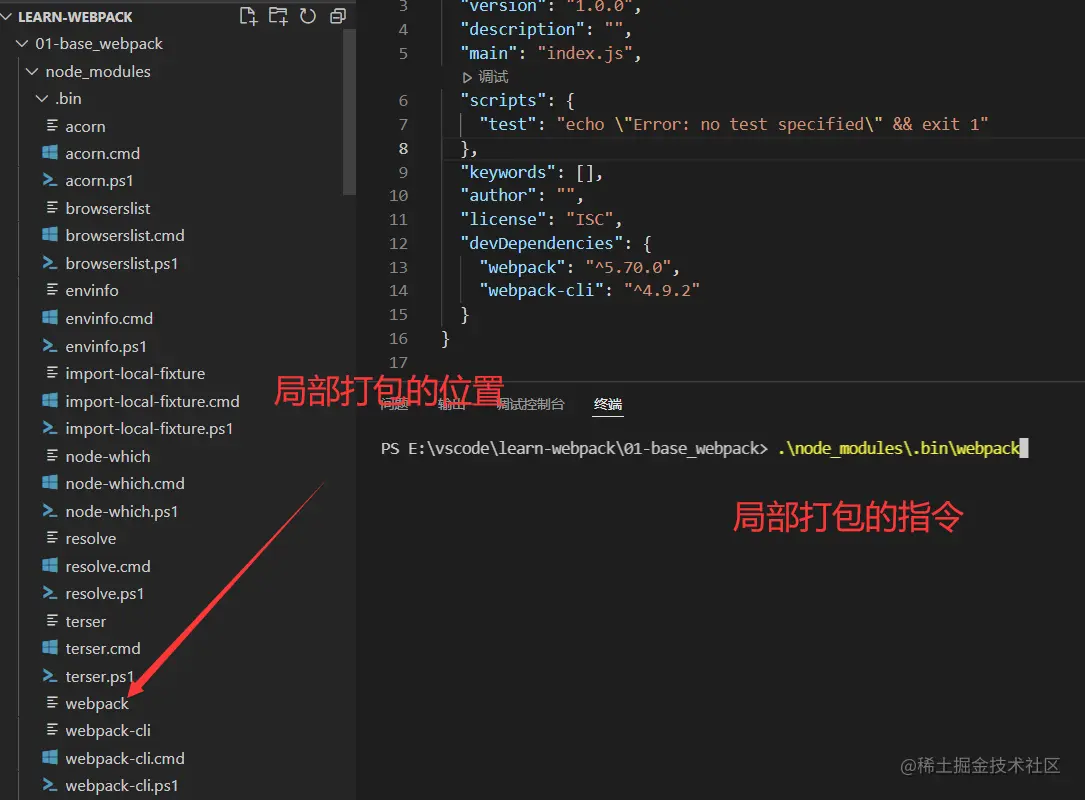1085x800 pixels.
Task: Click the Windows icon of acorn.cmd
Action: pos(50,153)
